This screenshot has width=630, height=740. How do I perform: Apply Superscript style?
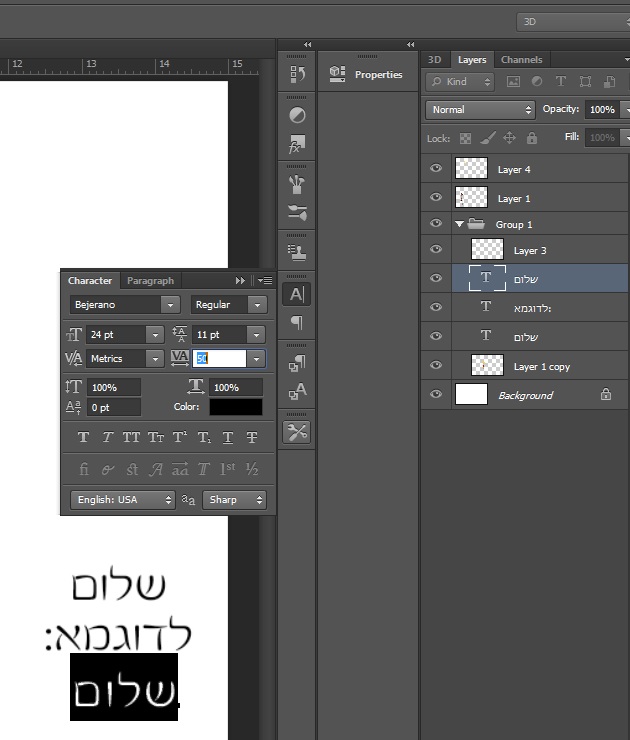click(179, 437)
